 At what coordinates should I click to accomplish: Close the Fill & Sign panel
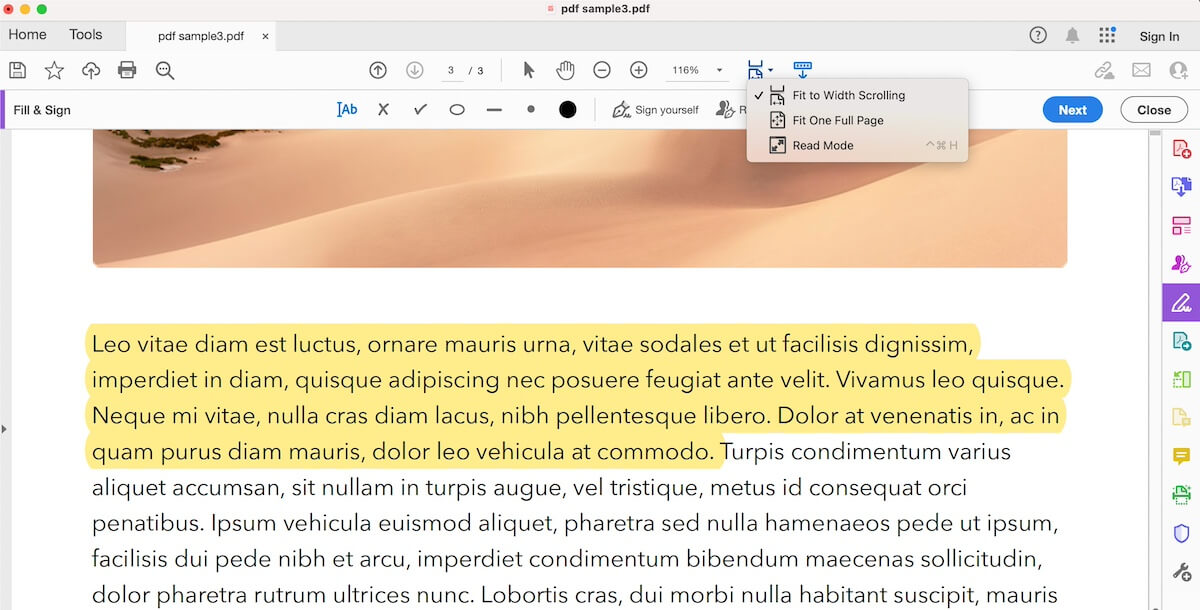[1153, 110]
